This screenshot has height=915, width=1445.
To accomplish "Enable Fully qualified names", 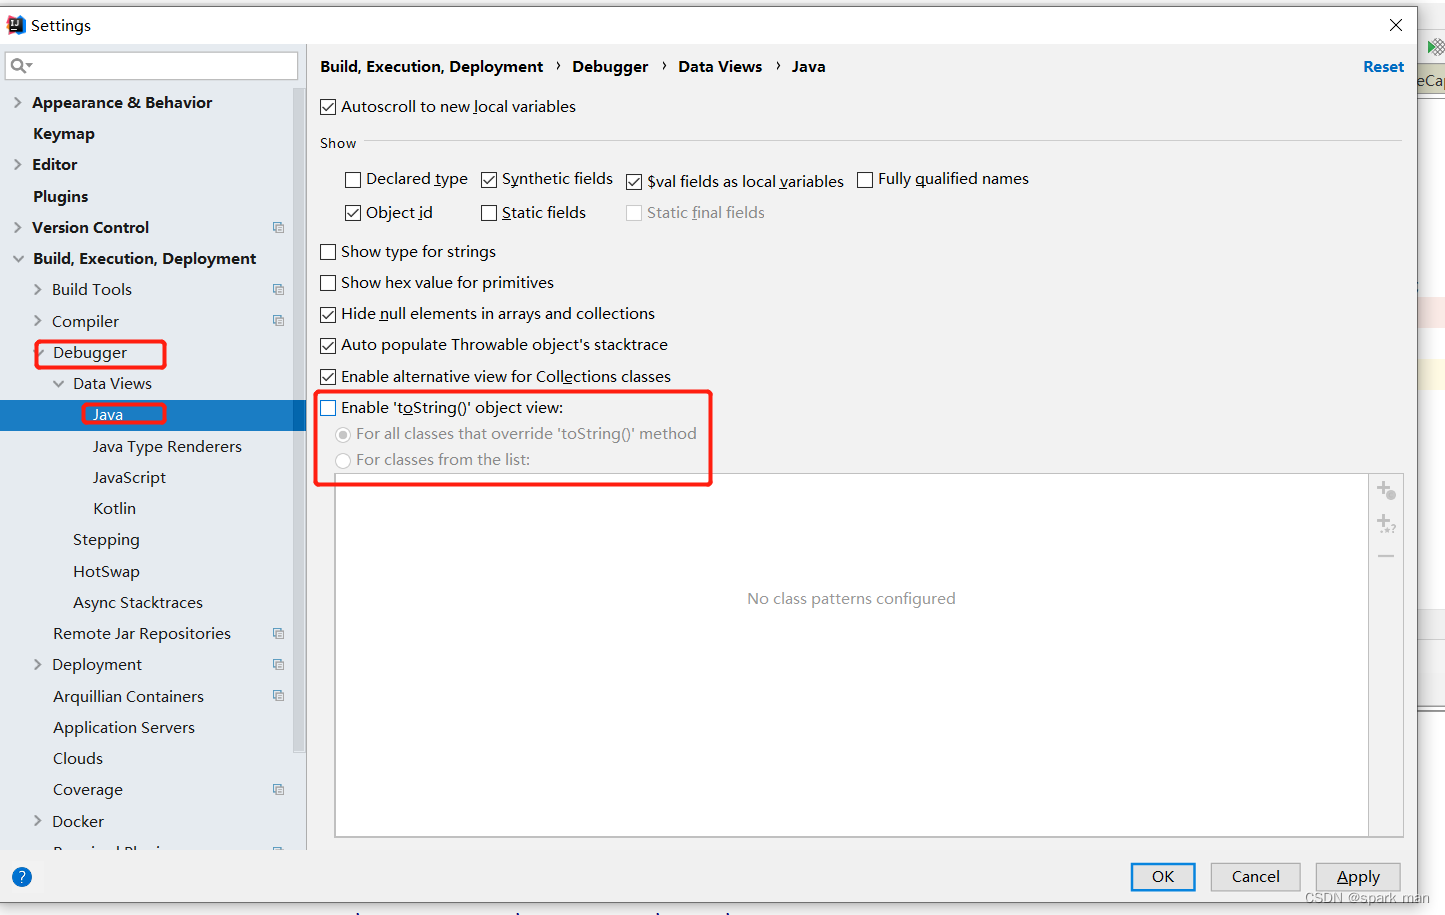I will [865, 180].
